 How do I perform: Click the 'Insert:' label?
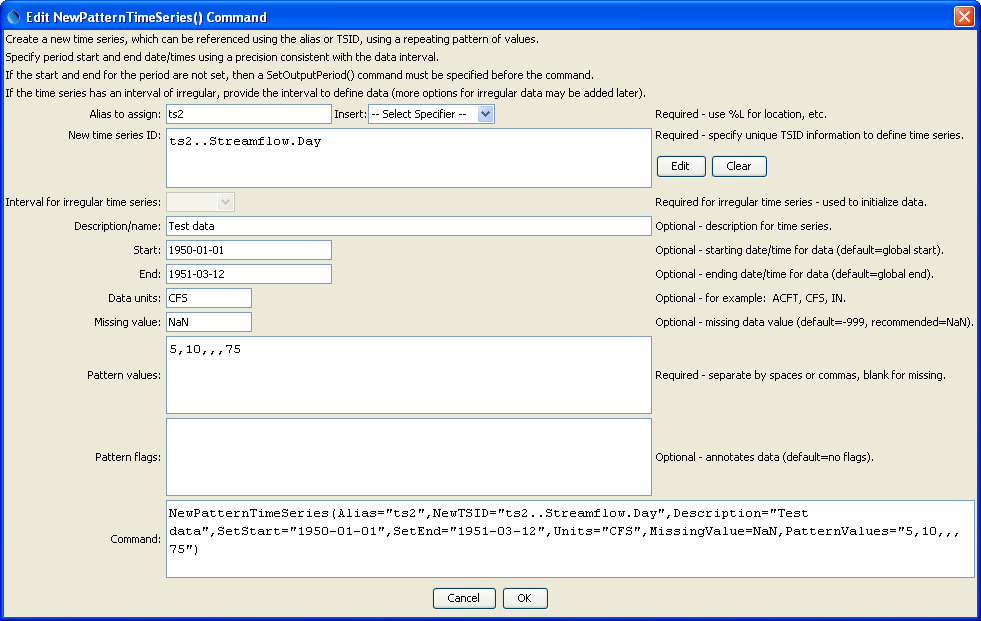350,114
